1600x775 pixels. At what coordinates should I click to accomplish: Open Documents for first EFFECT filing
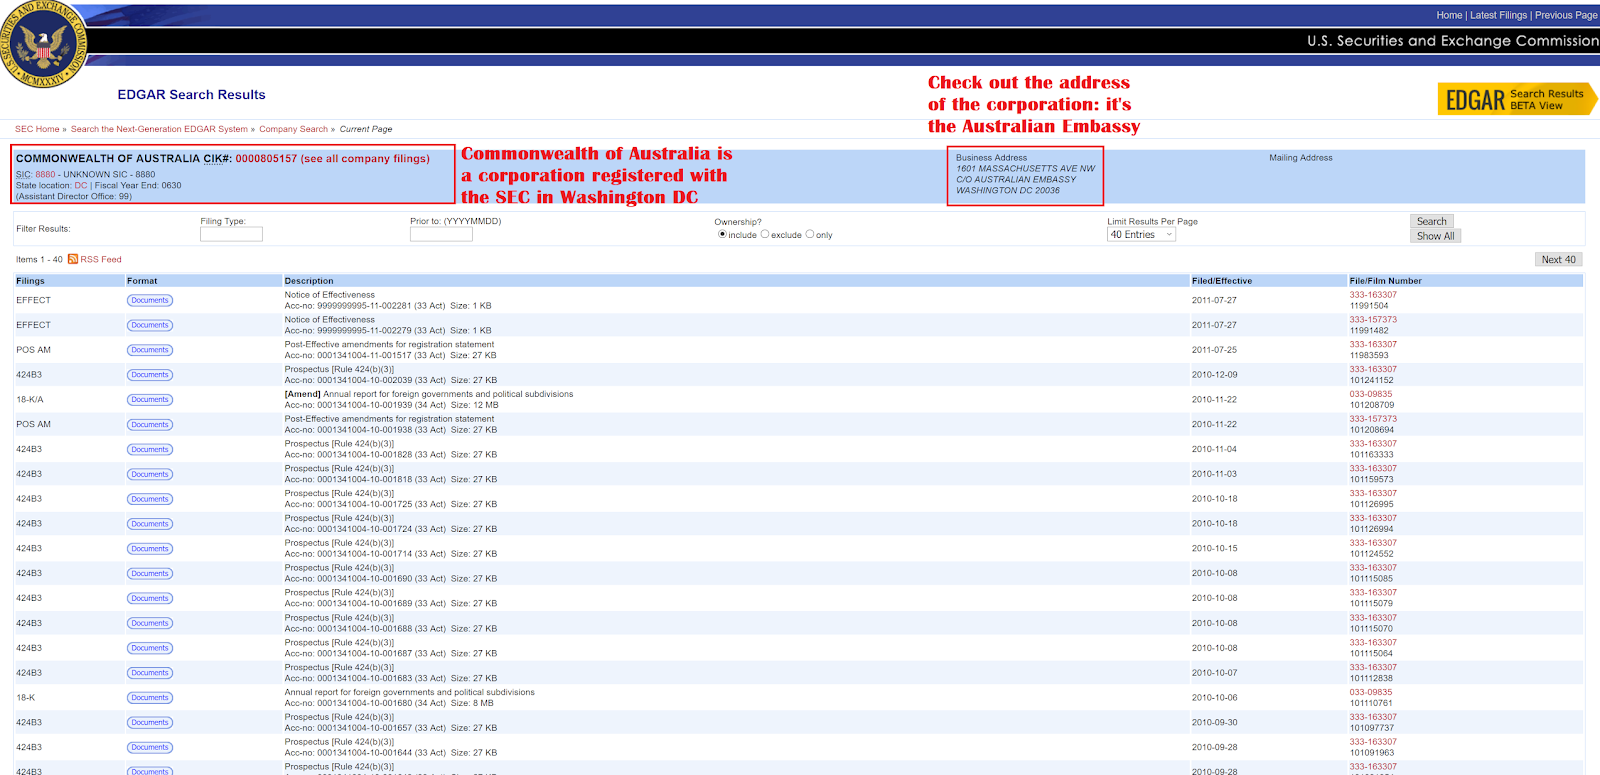[x=150, y=300]
